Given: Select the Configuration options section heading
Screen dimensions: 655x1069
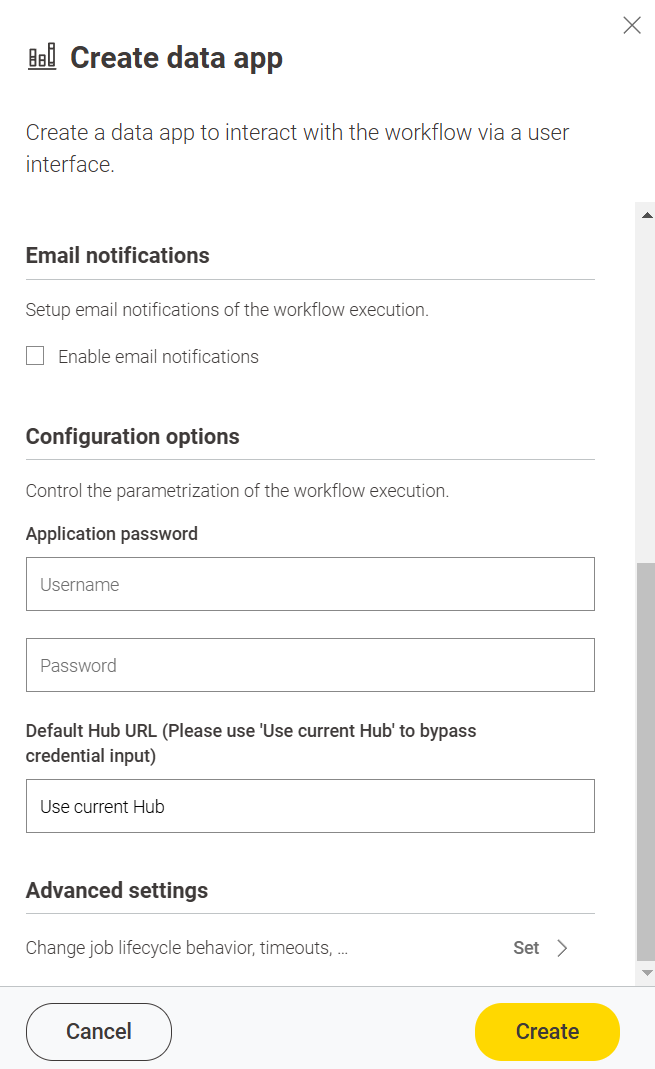Looking at the screenshot, I should [133, 437].
